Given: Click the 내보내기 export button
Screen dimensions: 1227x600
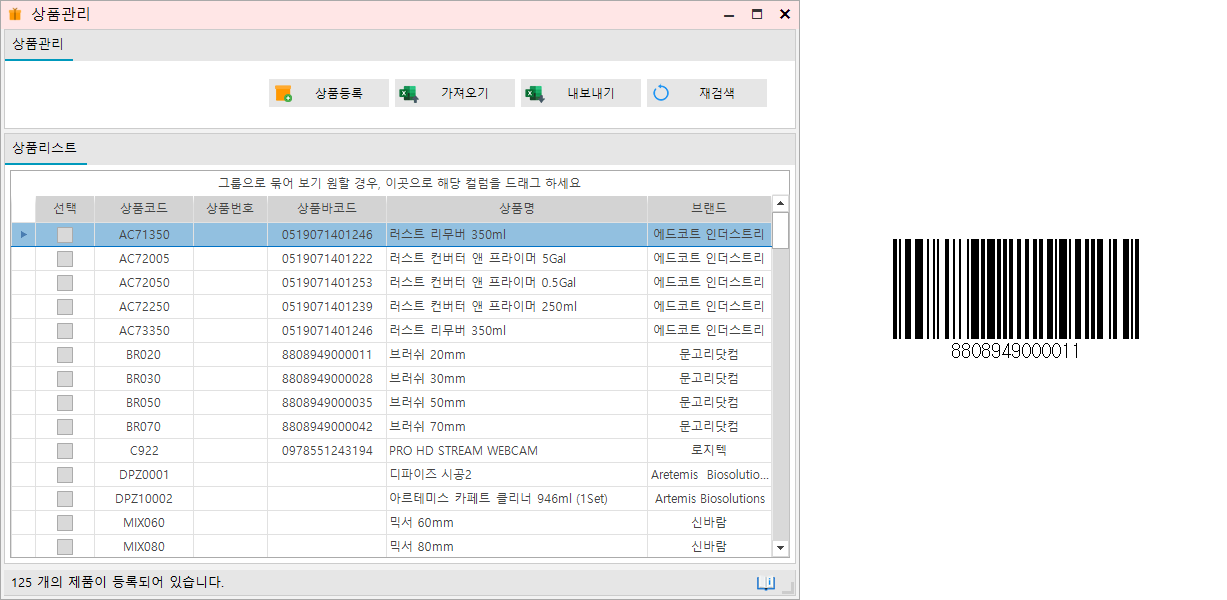Looking at the screenshot, I should point(580,93).
